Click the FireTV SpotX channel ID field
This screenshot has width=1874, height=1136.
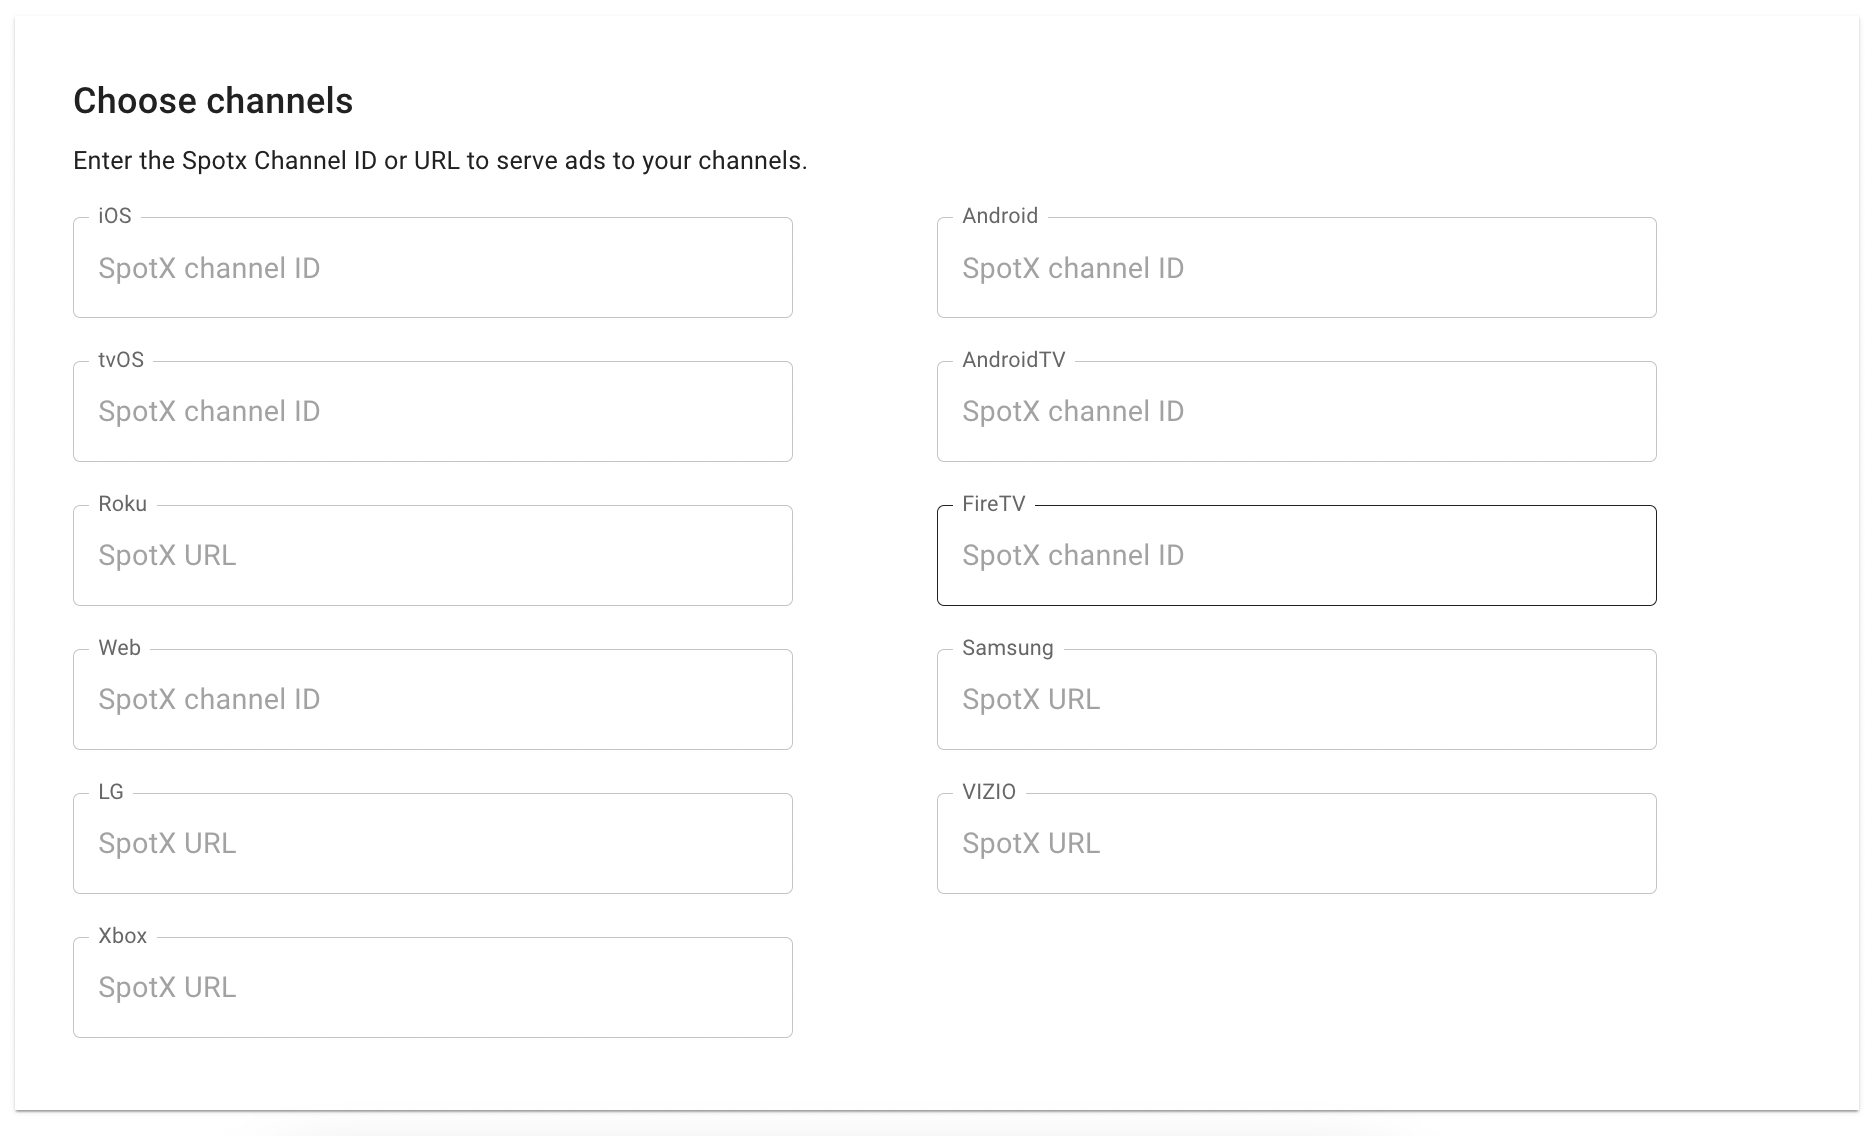[x=1297, y=556]
